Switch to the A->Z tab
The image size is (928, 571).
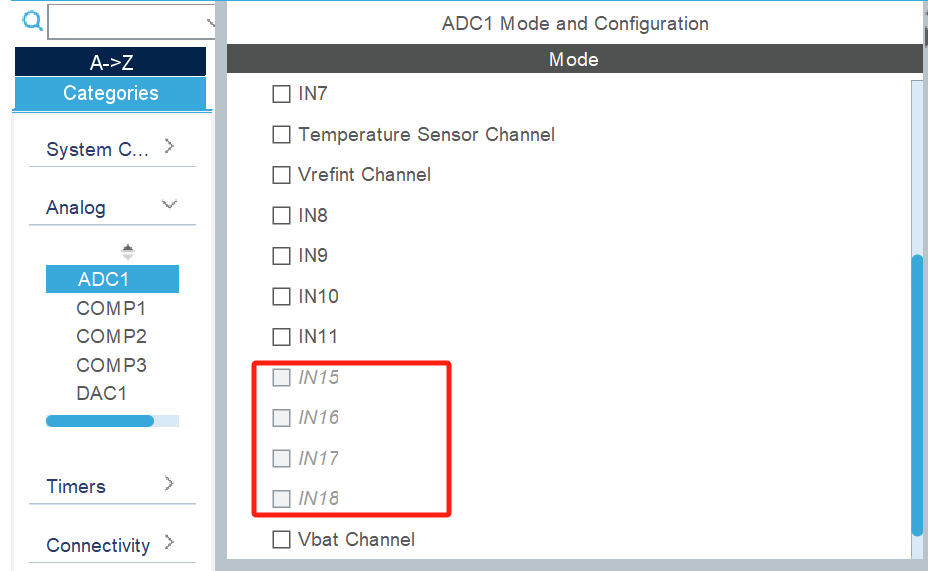click(110, 62)
